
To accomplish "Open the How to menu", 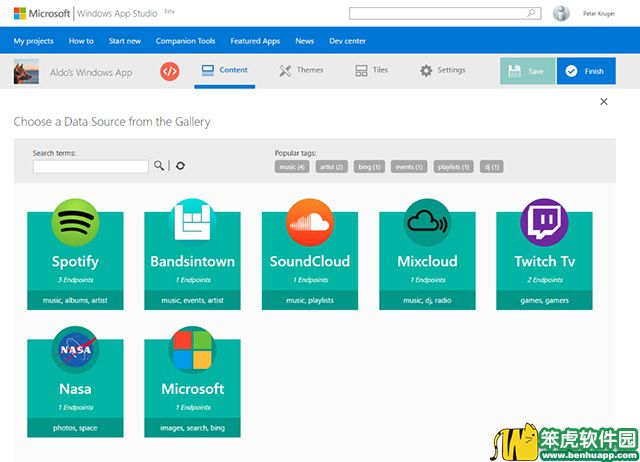I will pos(81,41).
